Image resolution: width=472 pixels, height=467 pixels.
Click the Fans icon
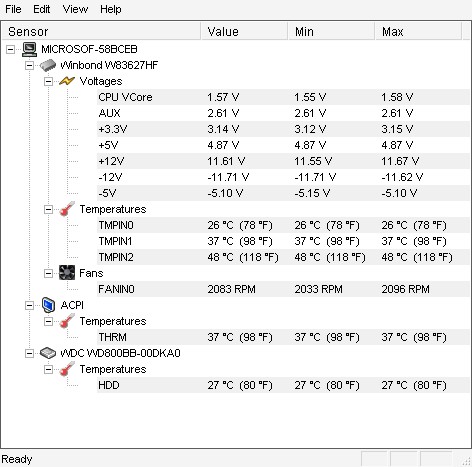67,273
